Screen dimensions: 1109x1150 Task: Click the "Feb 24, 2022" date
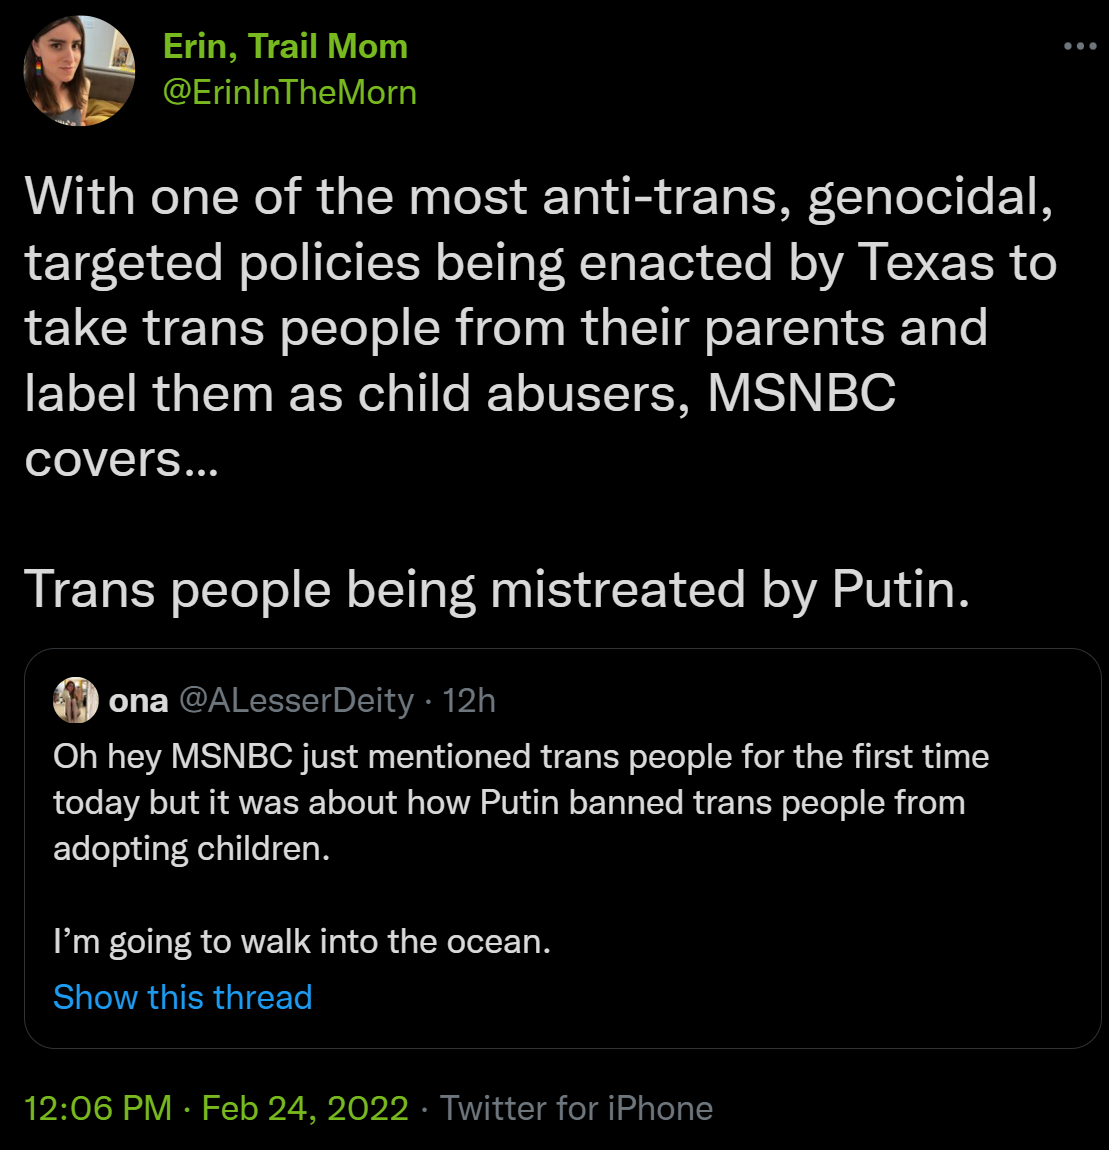305,1108
